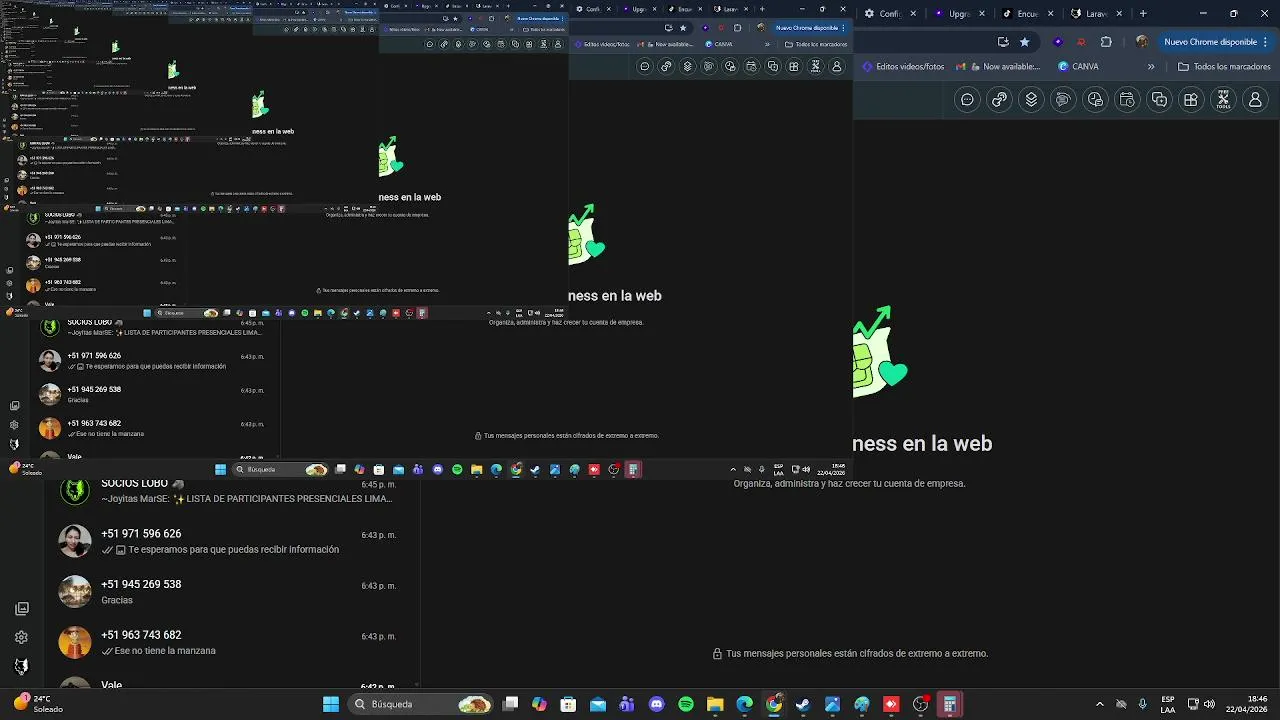Open the clock-with-message scheduler in outermost WhatsApp toolbar

(x=1095, y=99)
